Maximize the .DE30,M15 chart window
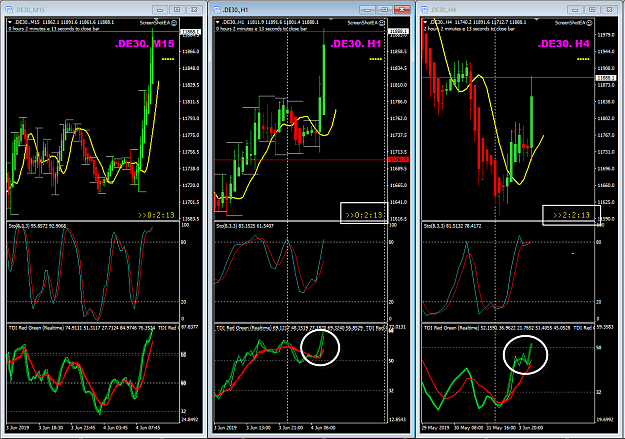The image size is (625, 439). coord(177,10)
